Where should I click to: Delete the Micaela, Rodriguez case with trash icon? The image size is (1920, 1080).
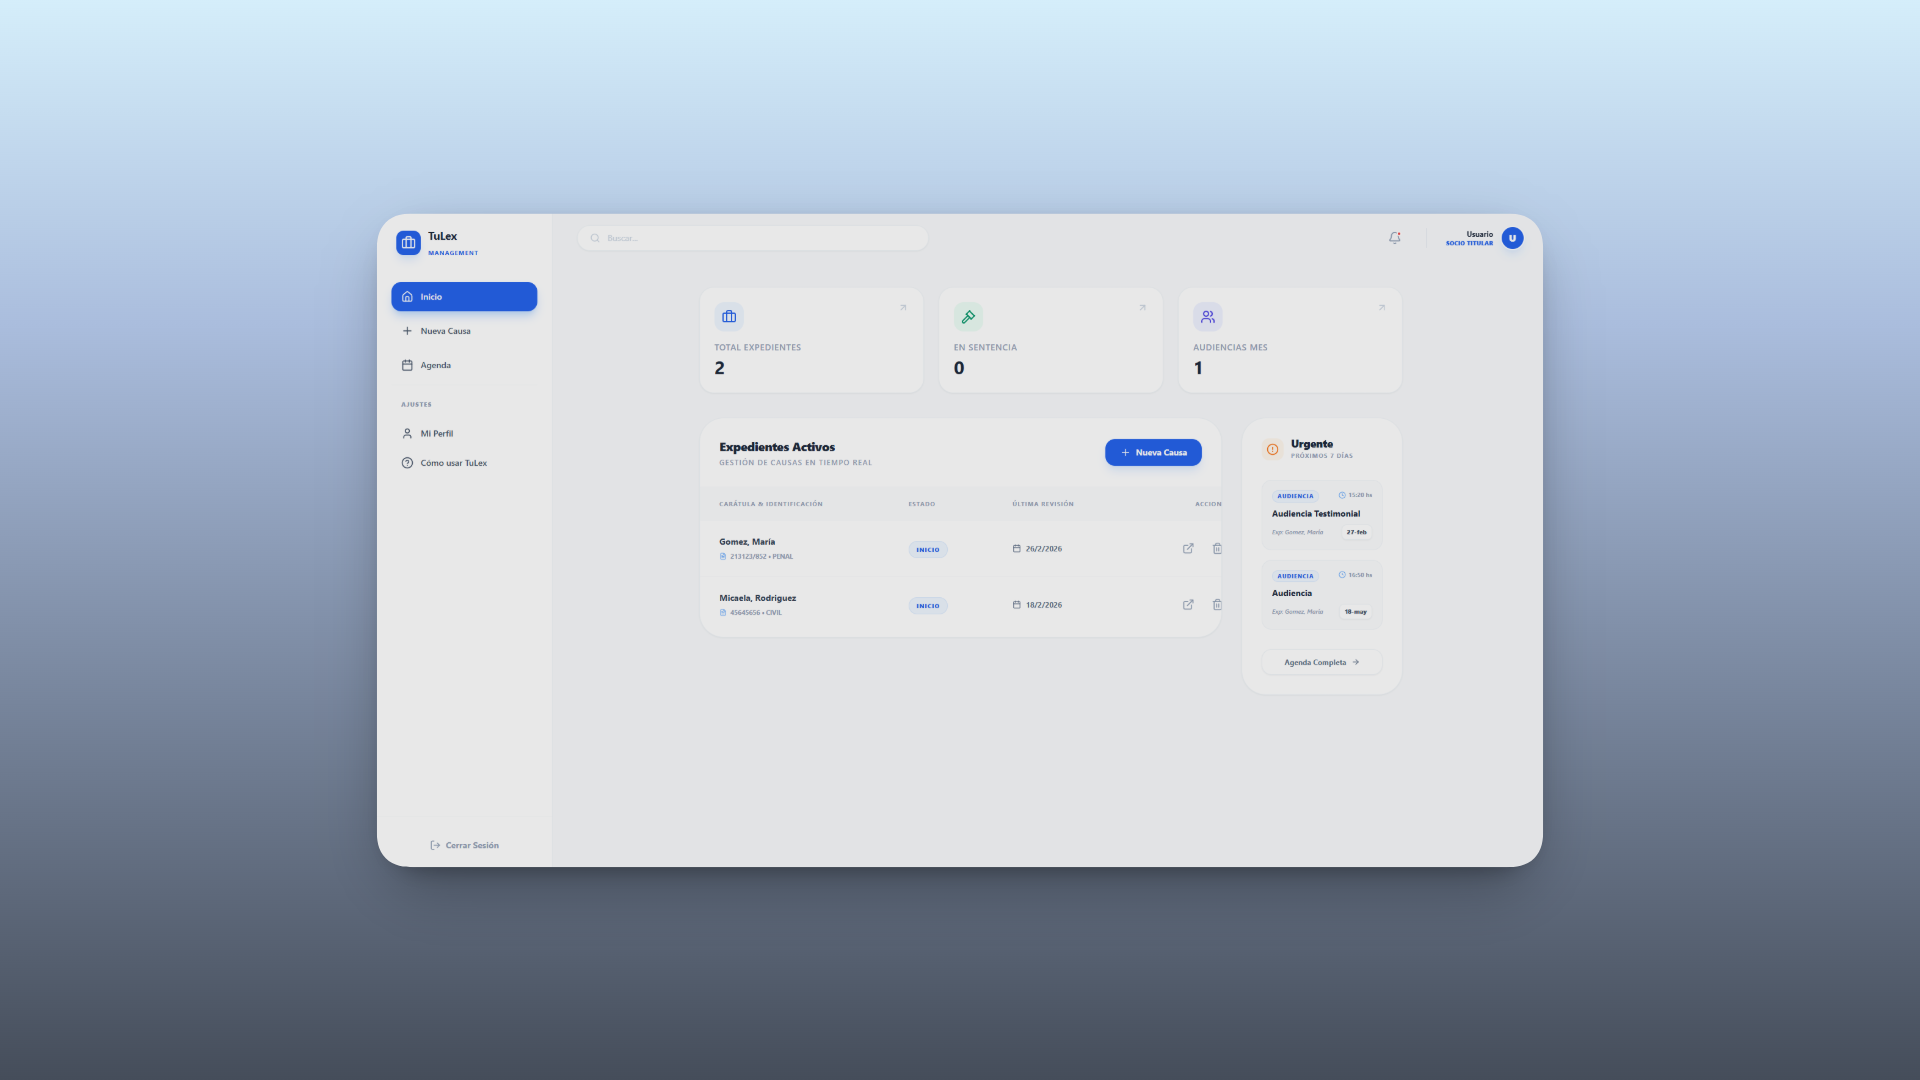[1217, 605]
